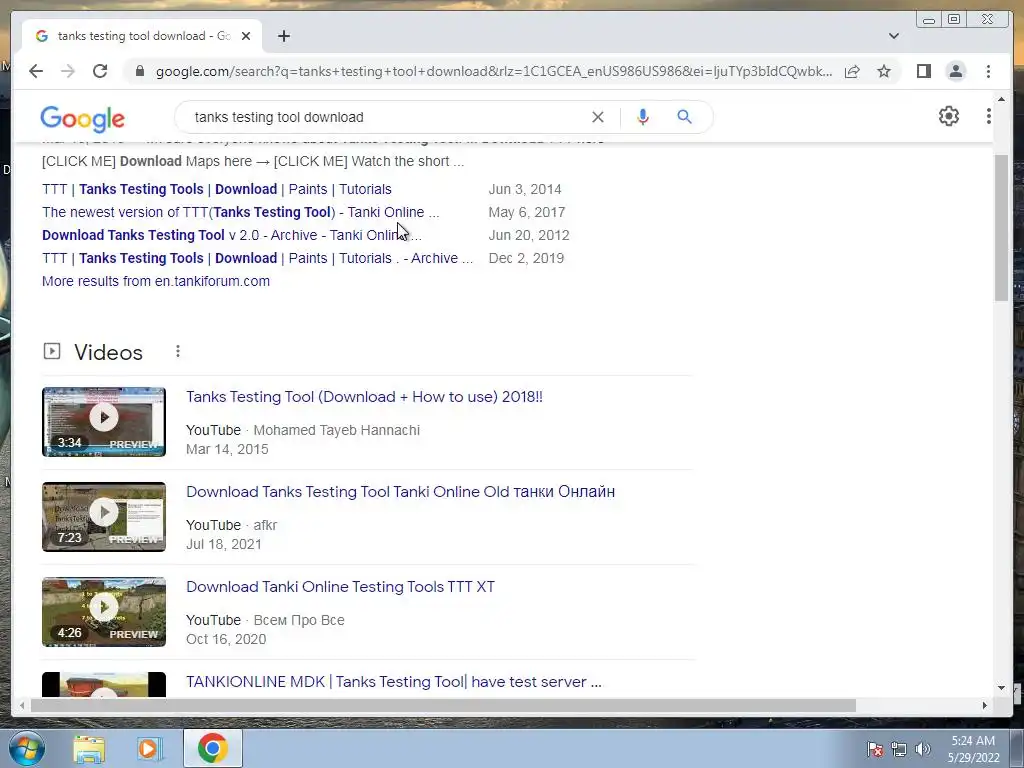Open 'Download Tanki Online Testing Tools TTT XT'
The height and width of the screenshot is (768, 1024).
[x=340, y=586]
